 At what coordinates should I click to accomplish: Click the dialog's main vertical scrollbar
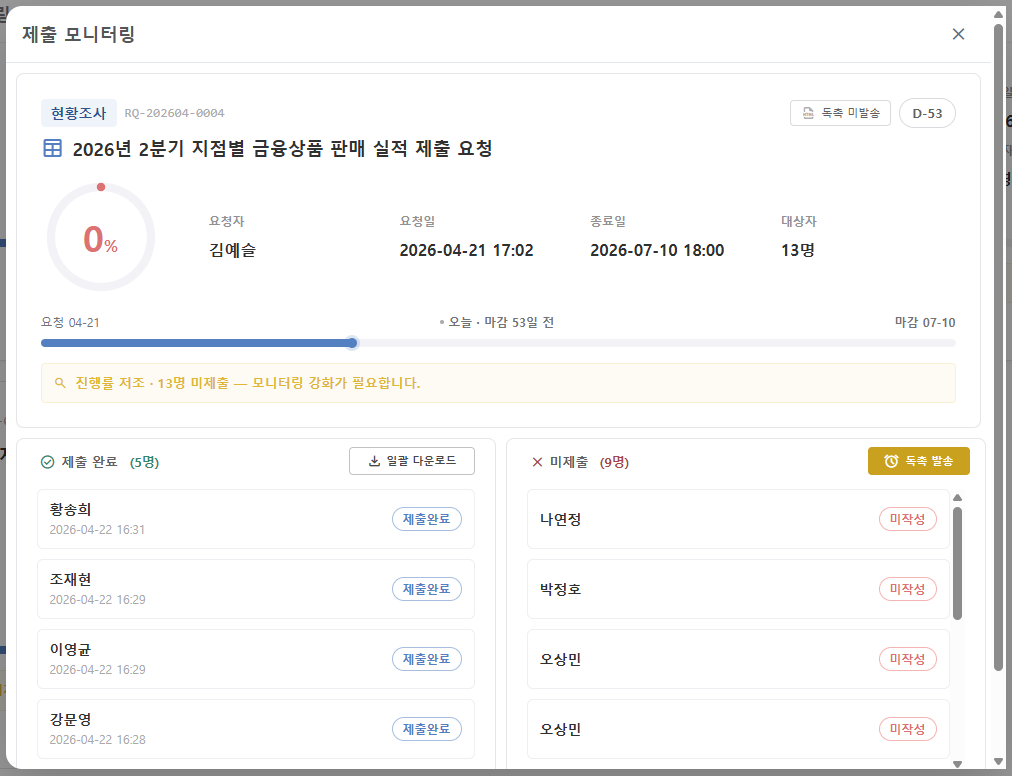pos(998,349)
